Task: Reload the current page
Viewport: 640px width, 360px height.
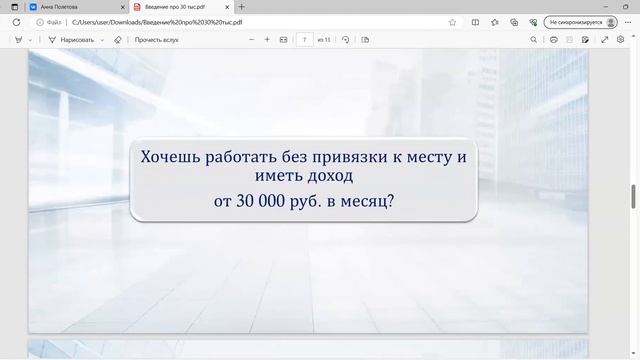Action: 16,22
